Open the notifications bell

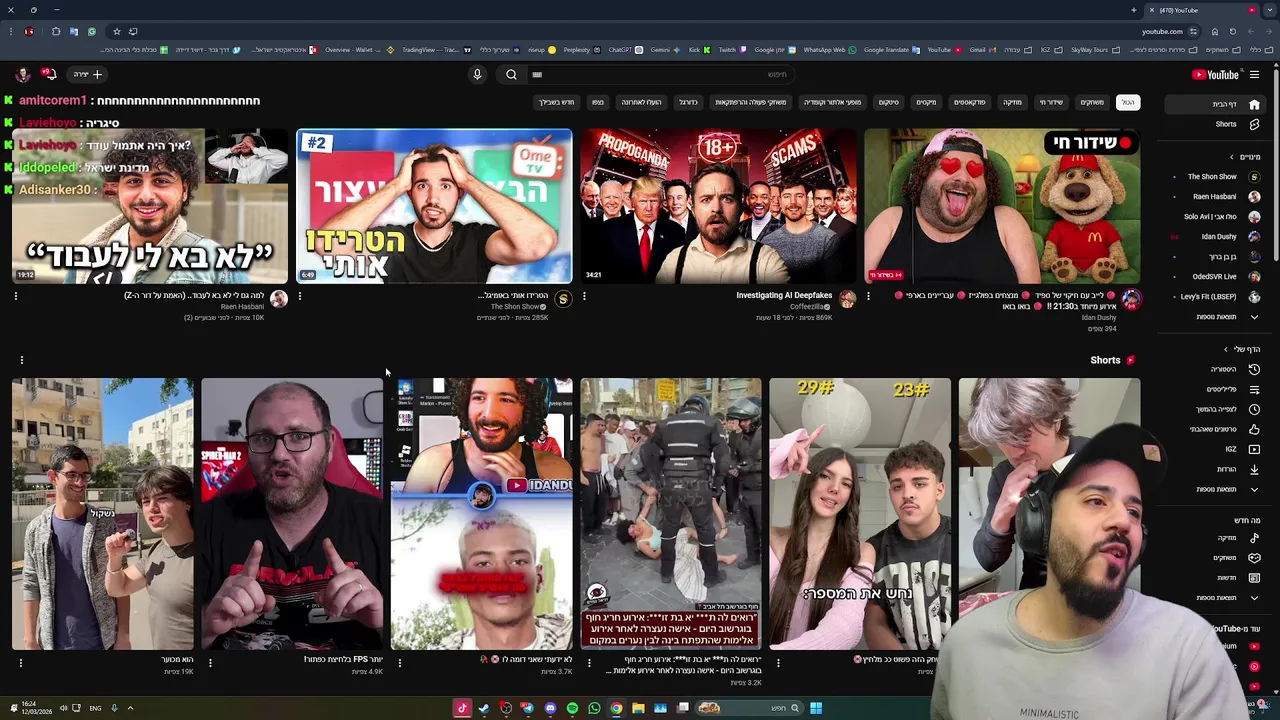tap(48, 74)
